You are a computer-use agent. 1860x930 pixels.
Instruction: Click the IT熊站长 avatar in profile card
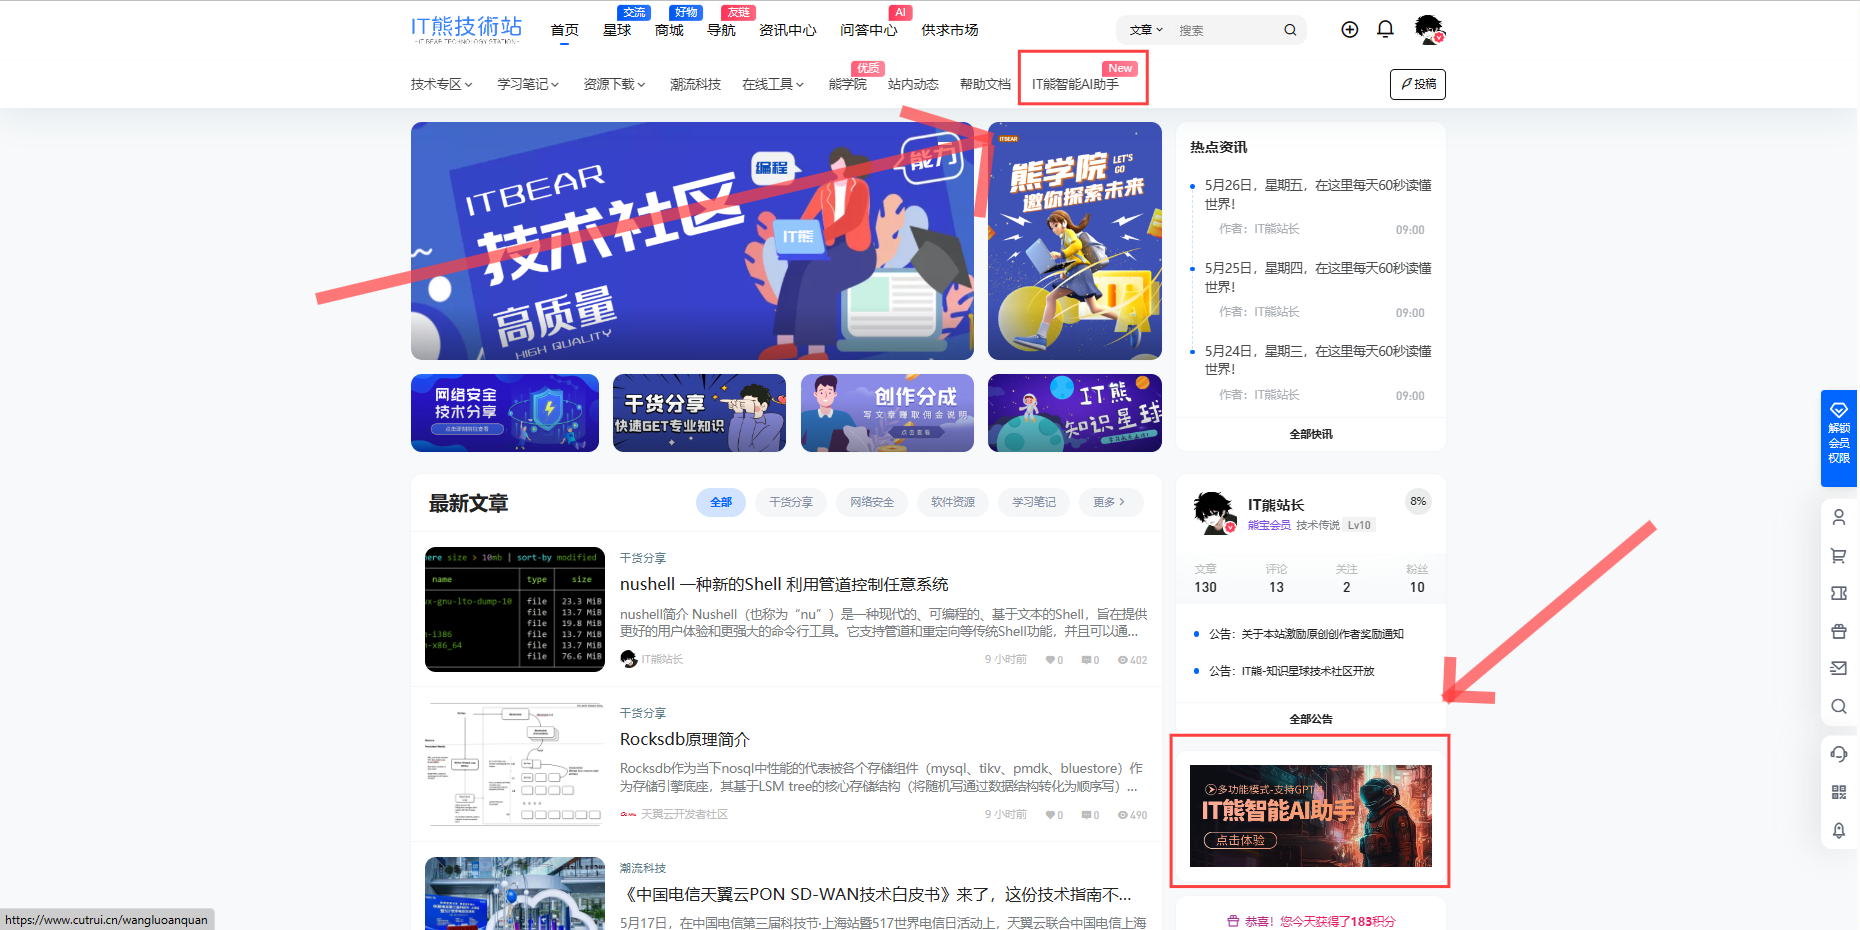1214,512
